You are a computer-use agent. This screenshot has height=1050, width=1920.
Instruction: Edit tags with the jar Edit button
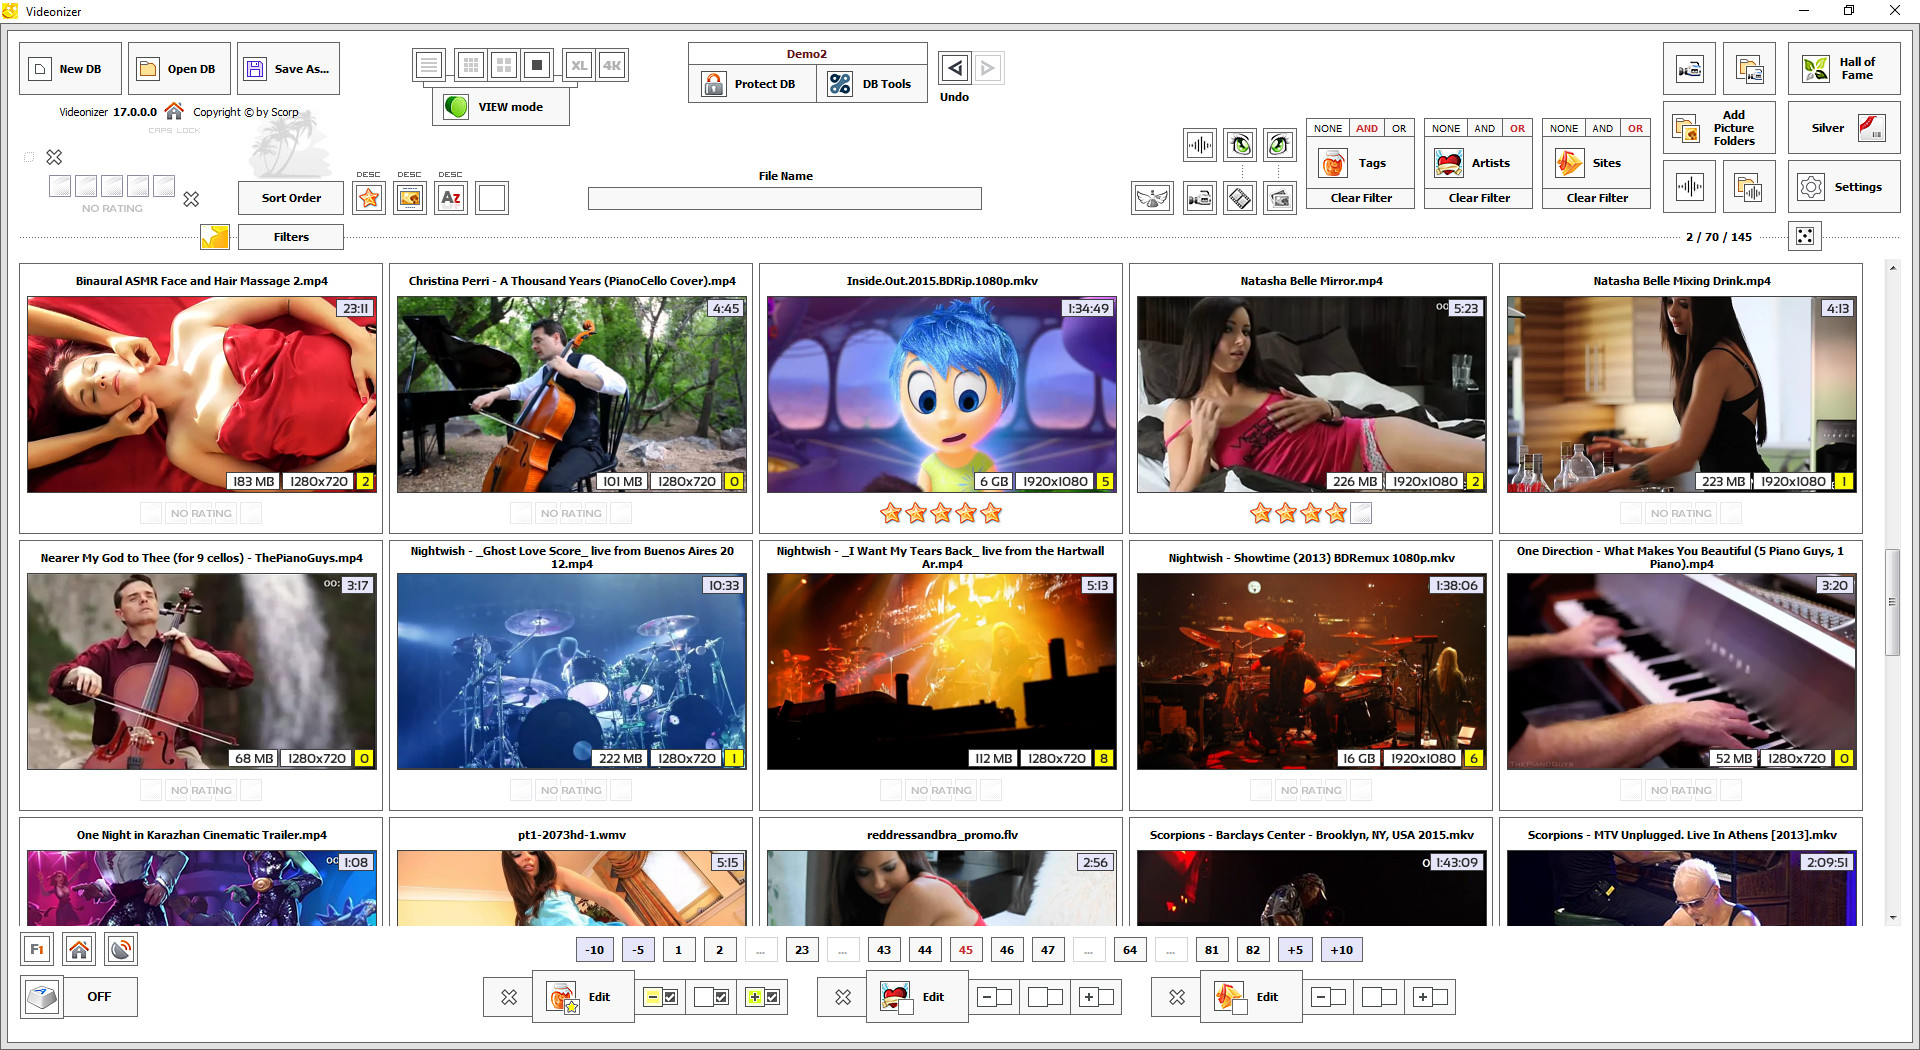583,997
